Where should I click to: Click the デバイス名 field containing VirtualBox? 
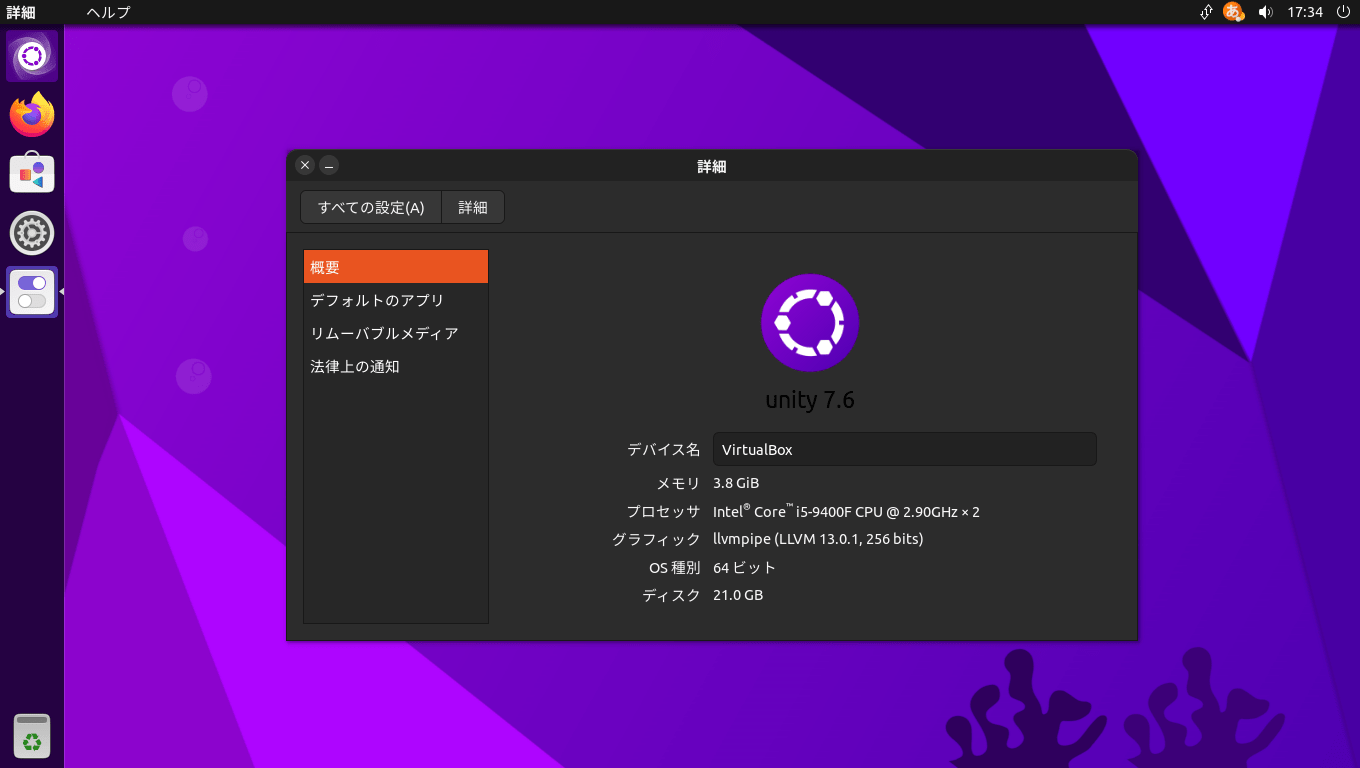904,449
